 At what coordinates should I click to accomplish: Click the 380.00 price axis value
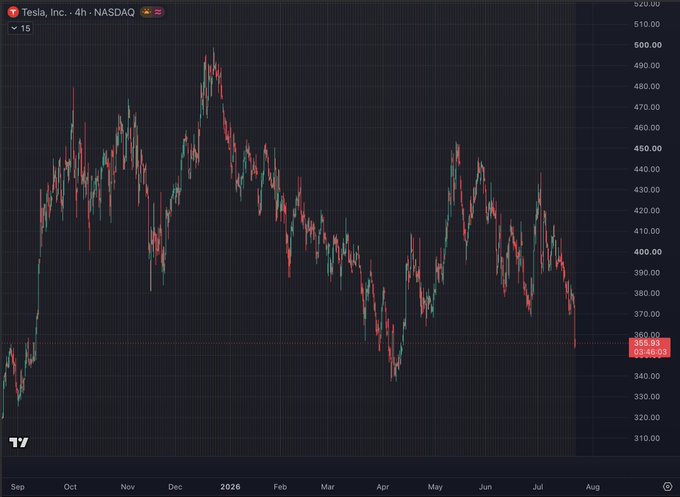point(647,293)
